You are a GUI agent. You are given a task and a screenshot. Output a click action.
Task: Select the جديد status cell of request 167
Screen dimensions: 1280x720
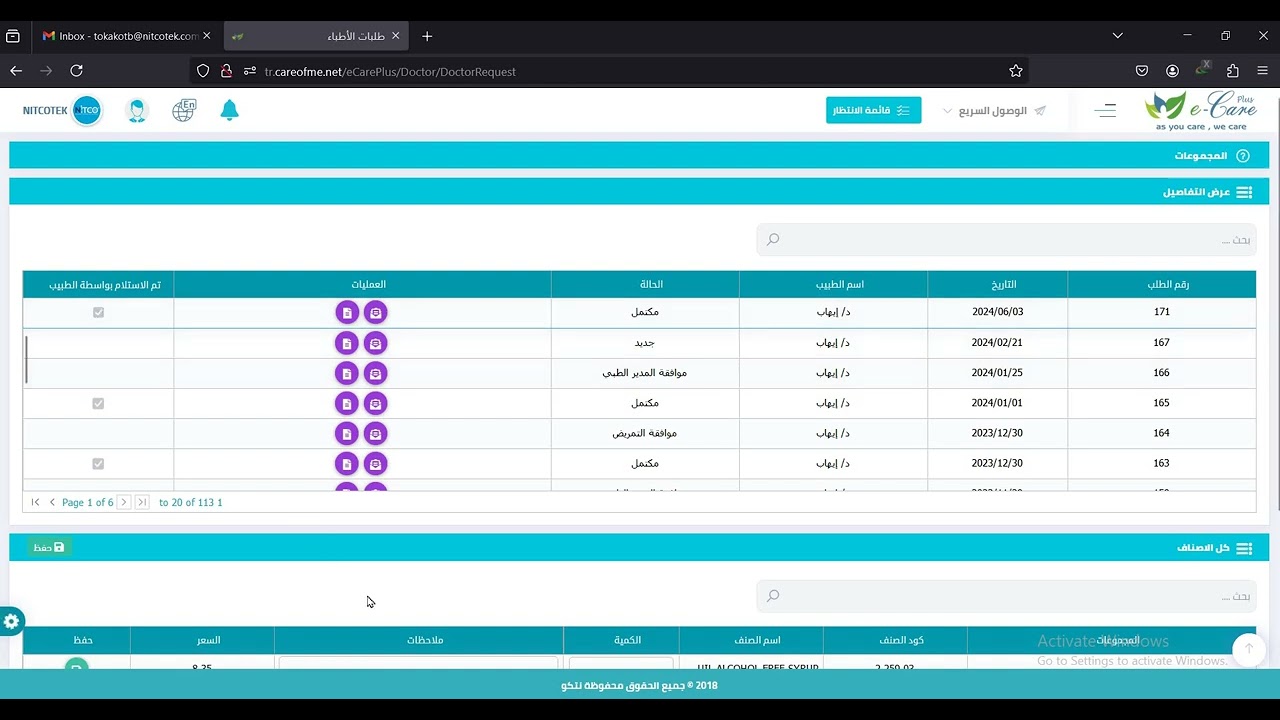[x=645, y=343]
